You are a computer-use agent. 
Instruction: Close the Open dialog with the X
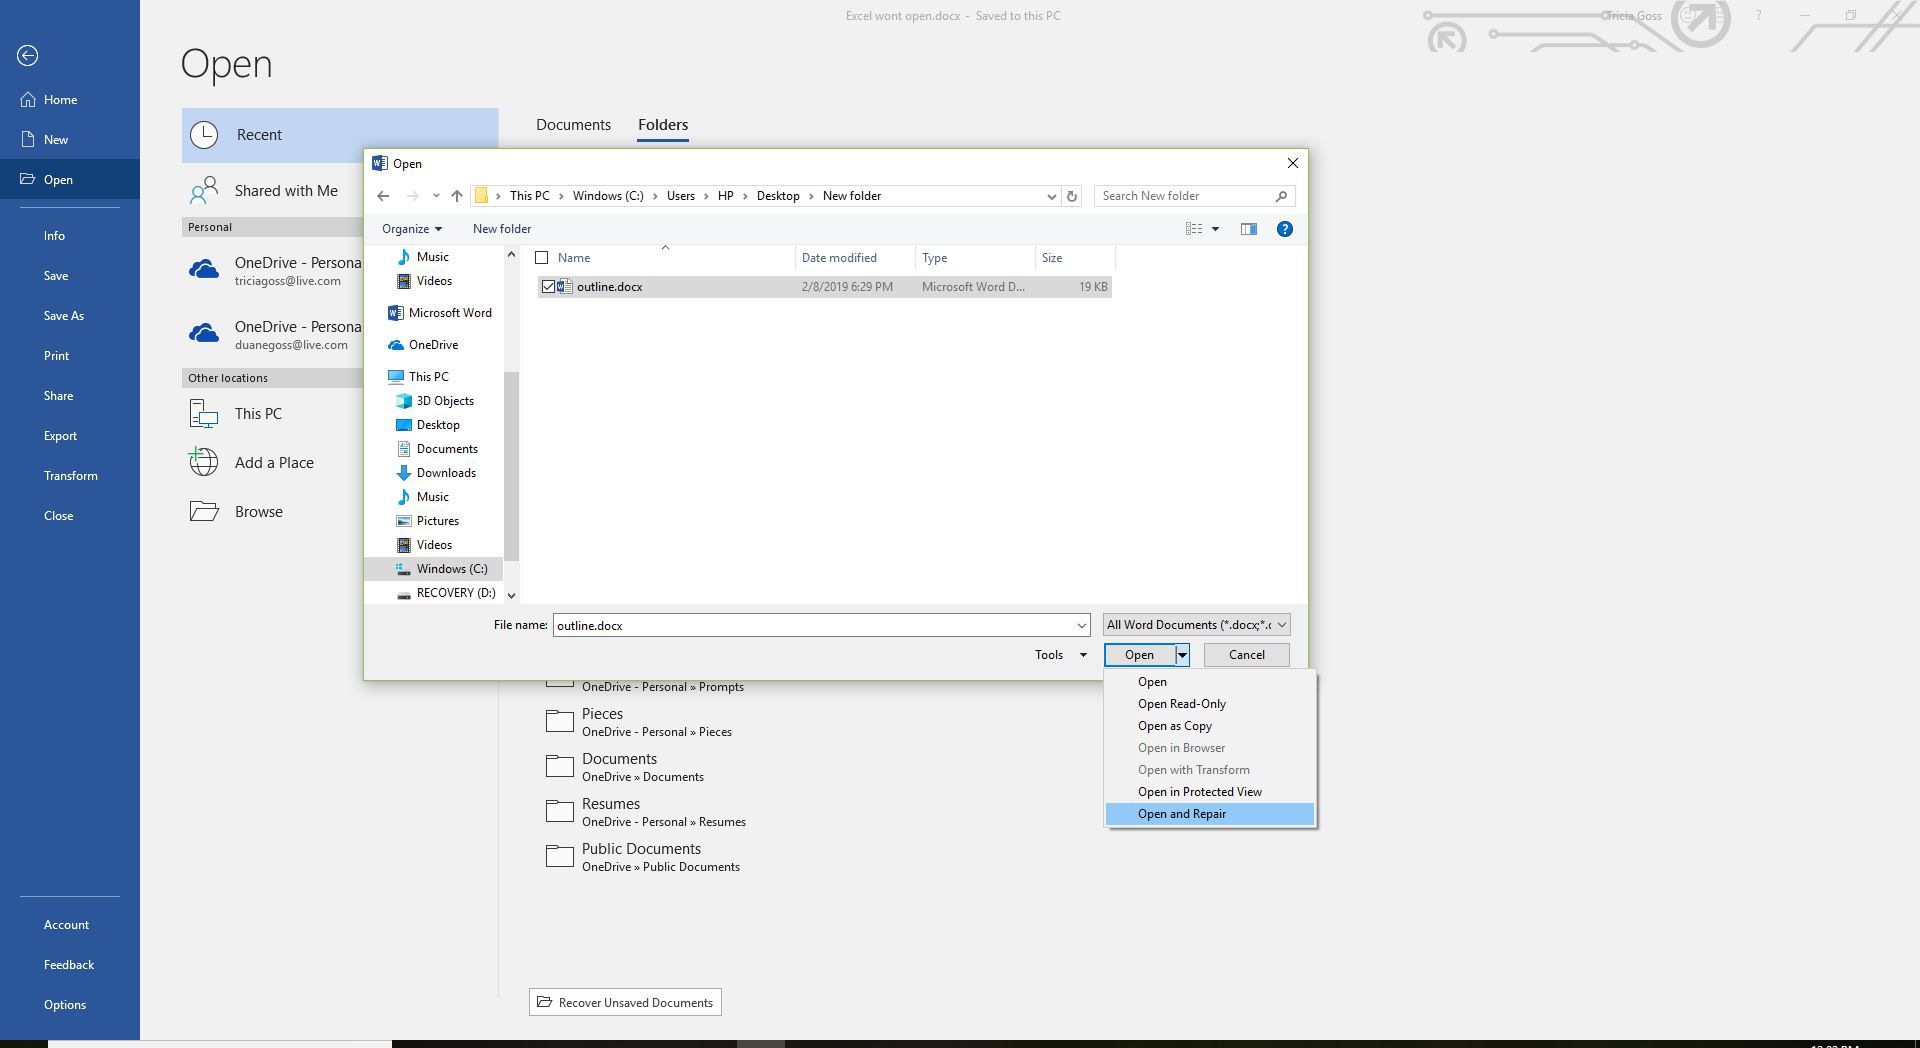click(1292, 163)
